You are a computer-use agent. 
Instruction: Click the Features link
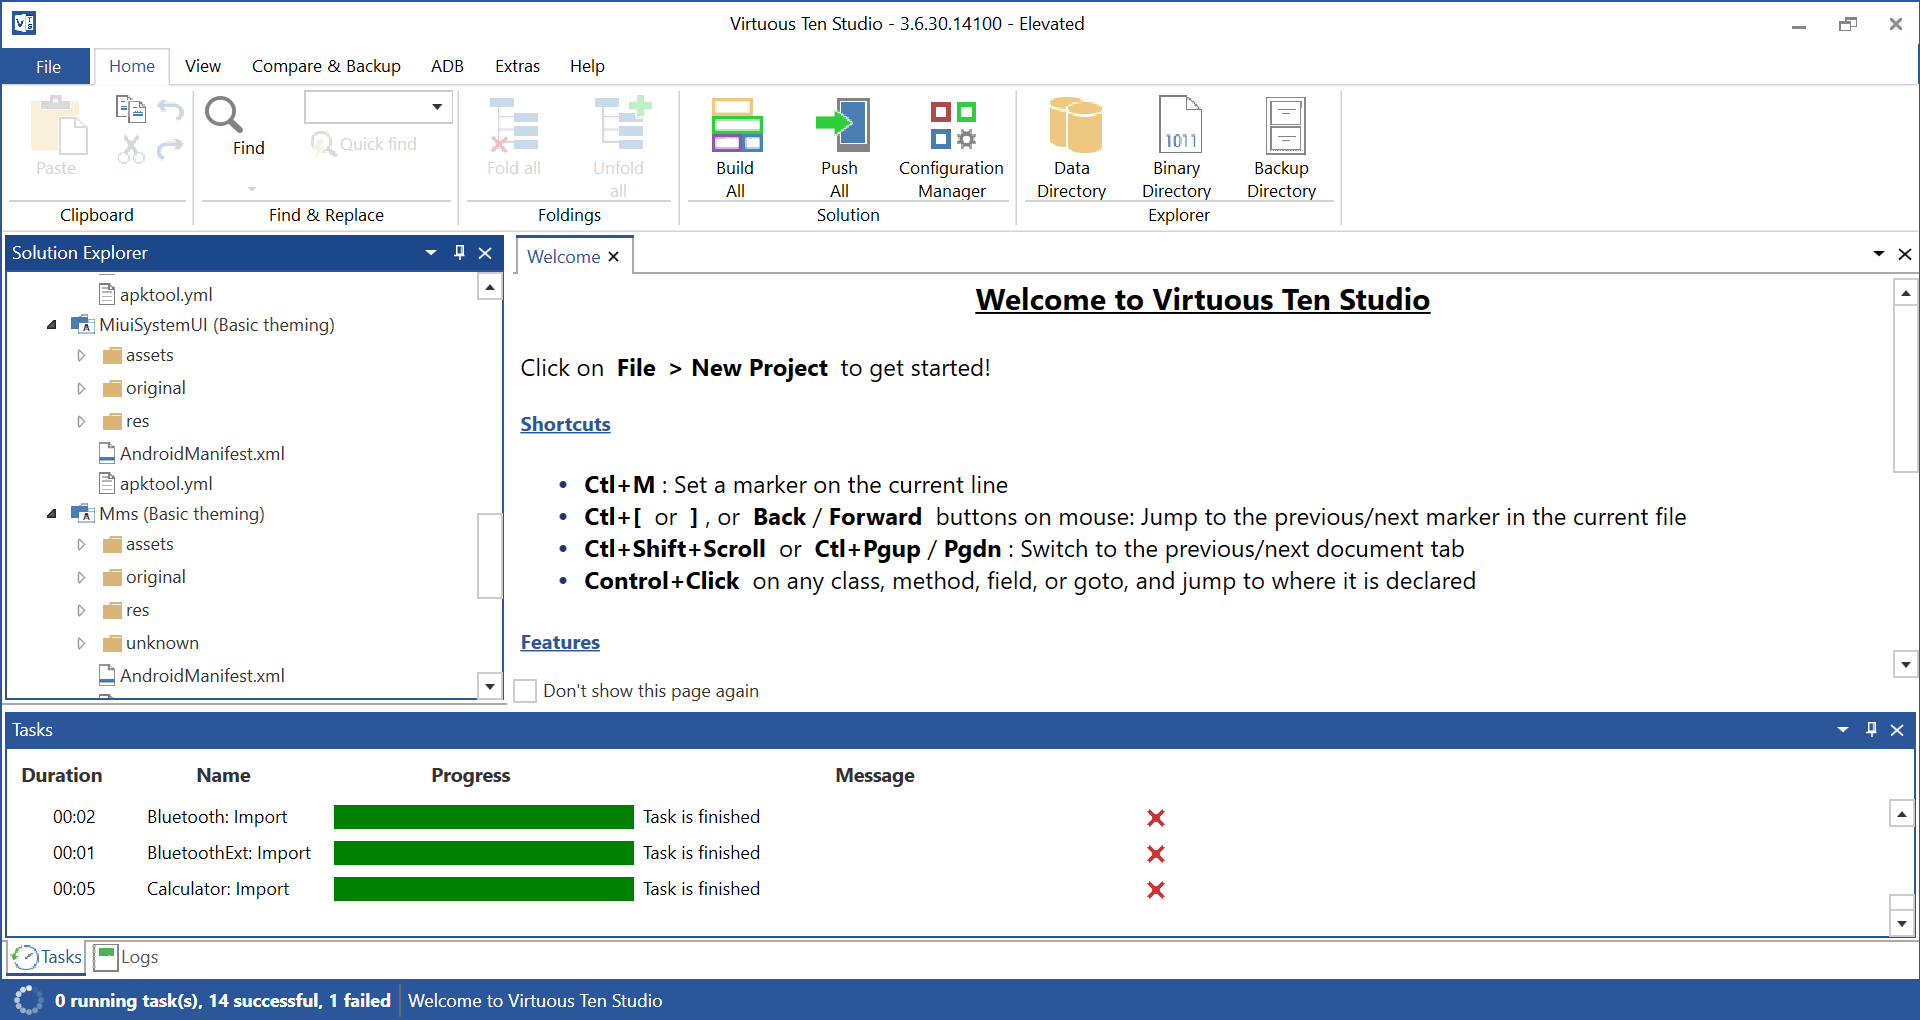560,642
